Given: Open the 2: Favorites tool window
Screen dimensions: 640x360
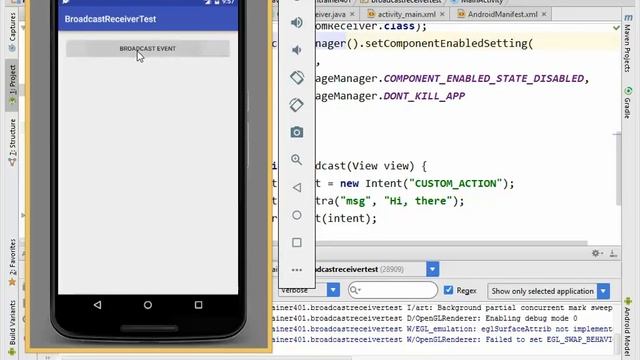Looking at the screenshot, I should 12,262.
